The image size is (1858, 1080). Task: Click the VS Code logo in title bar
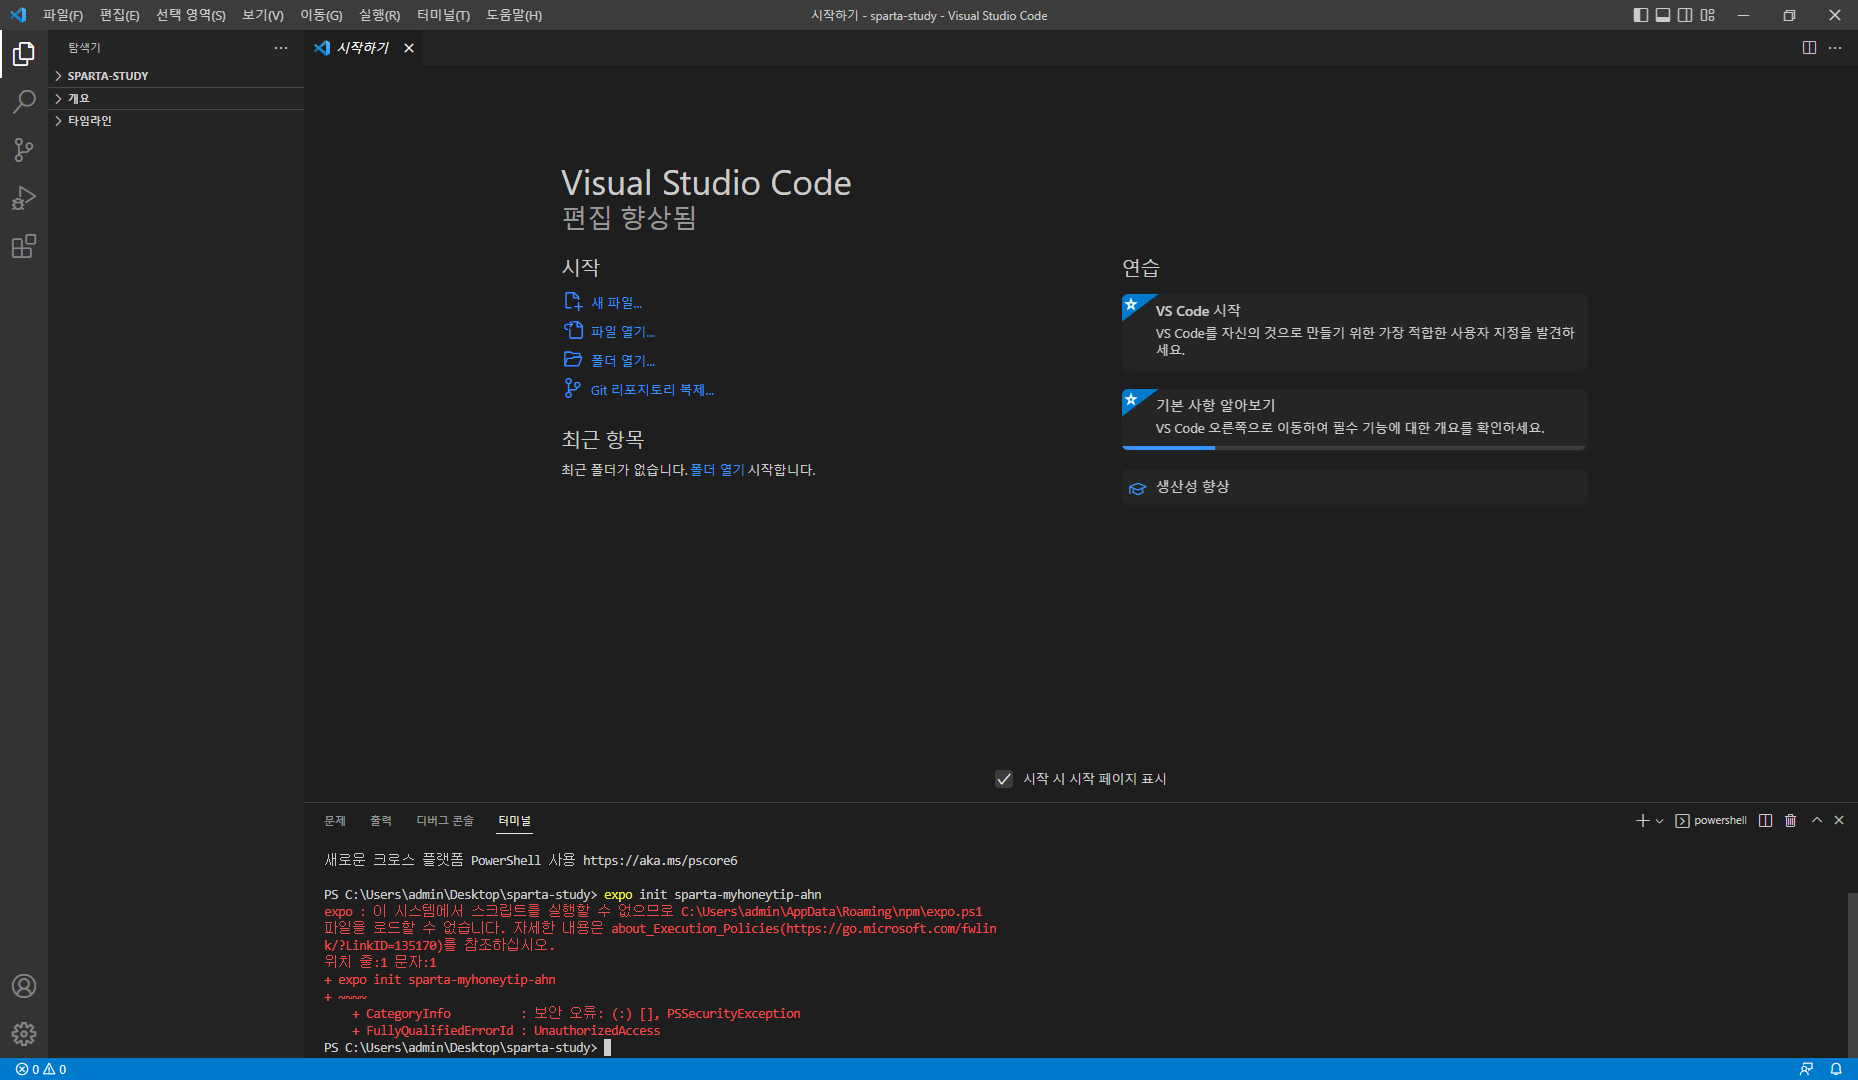click(18, 15)
